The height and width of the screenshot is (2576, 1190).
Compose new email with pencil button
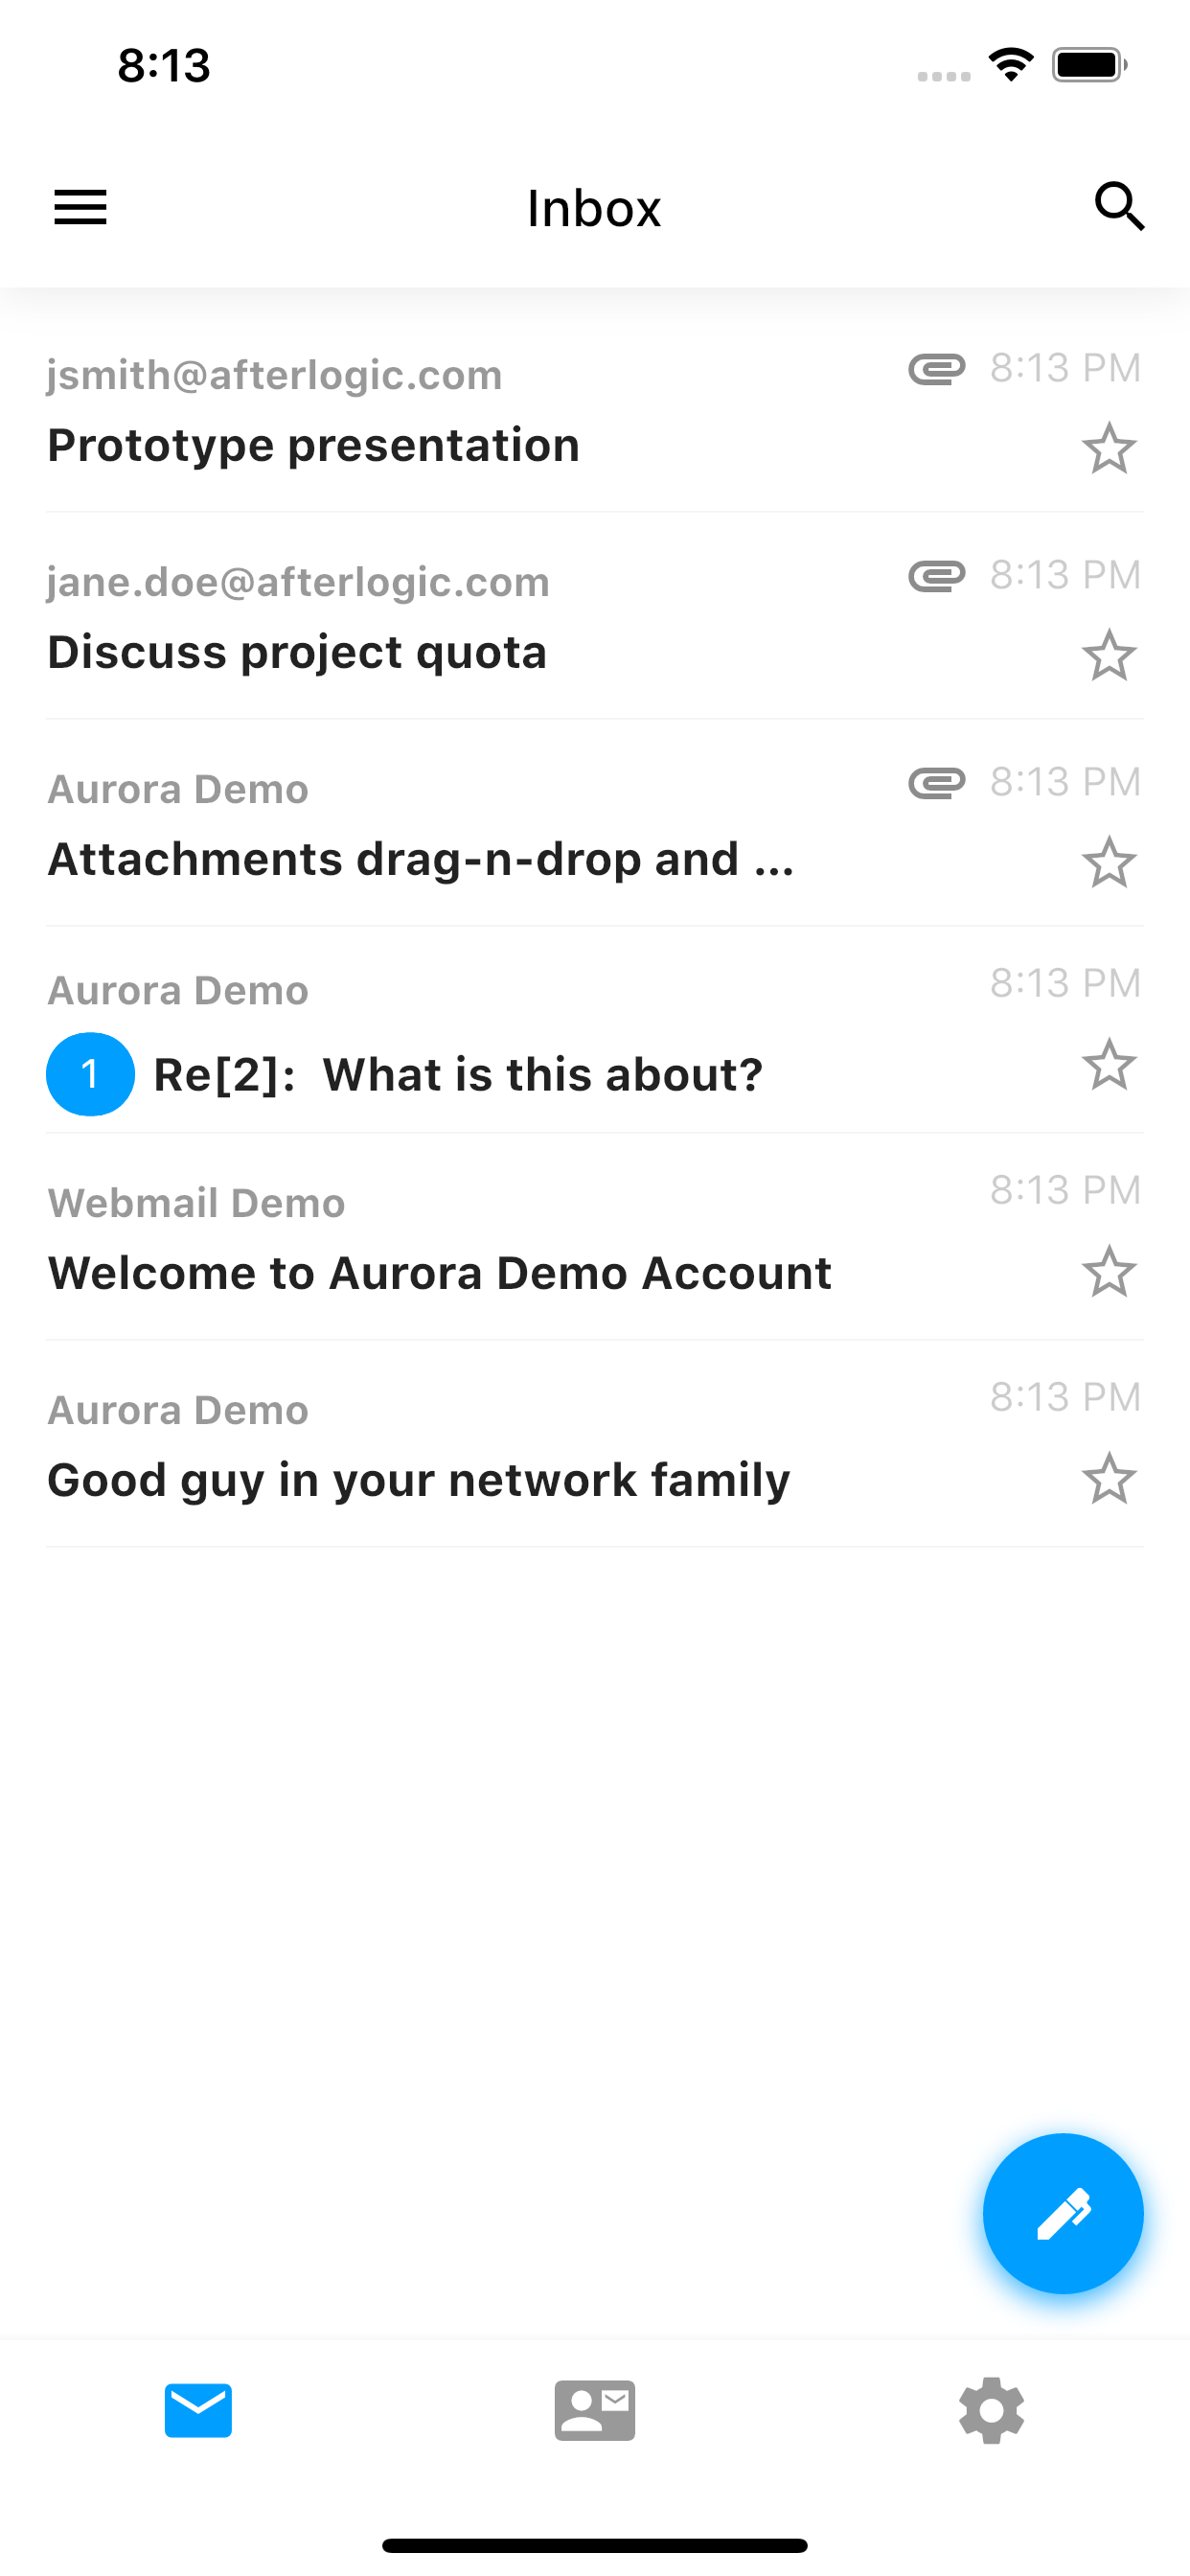click(1062, 2212)
